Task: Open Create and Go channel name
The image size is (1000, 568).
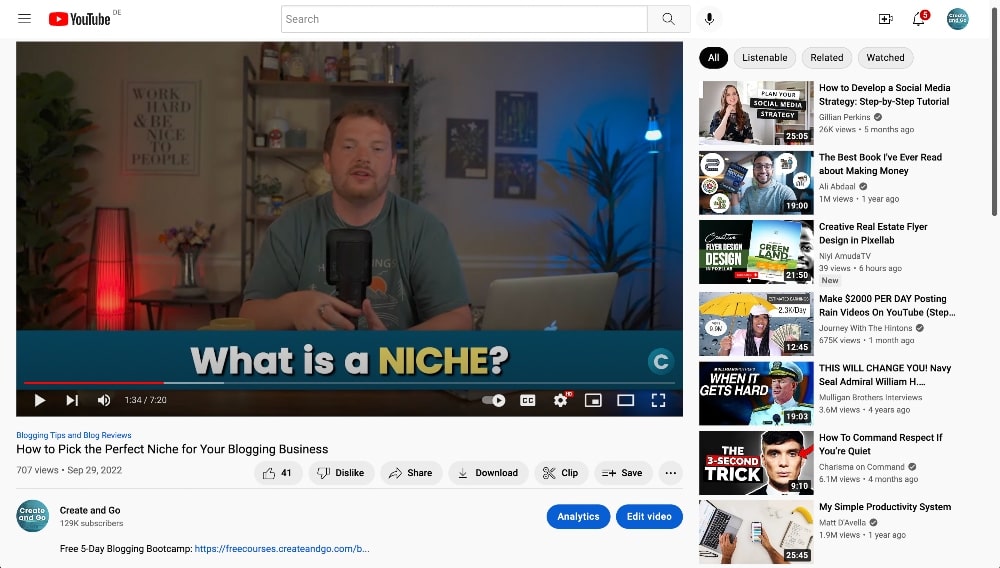Action: 90,510
